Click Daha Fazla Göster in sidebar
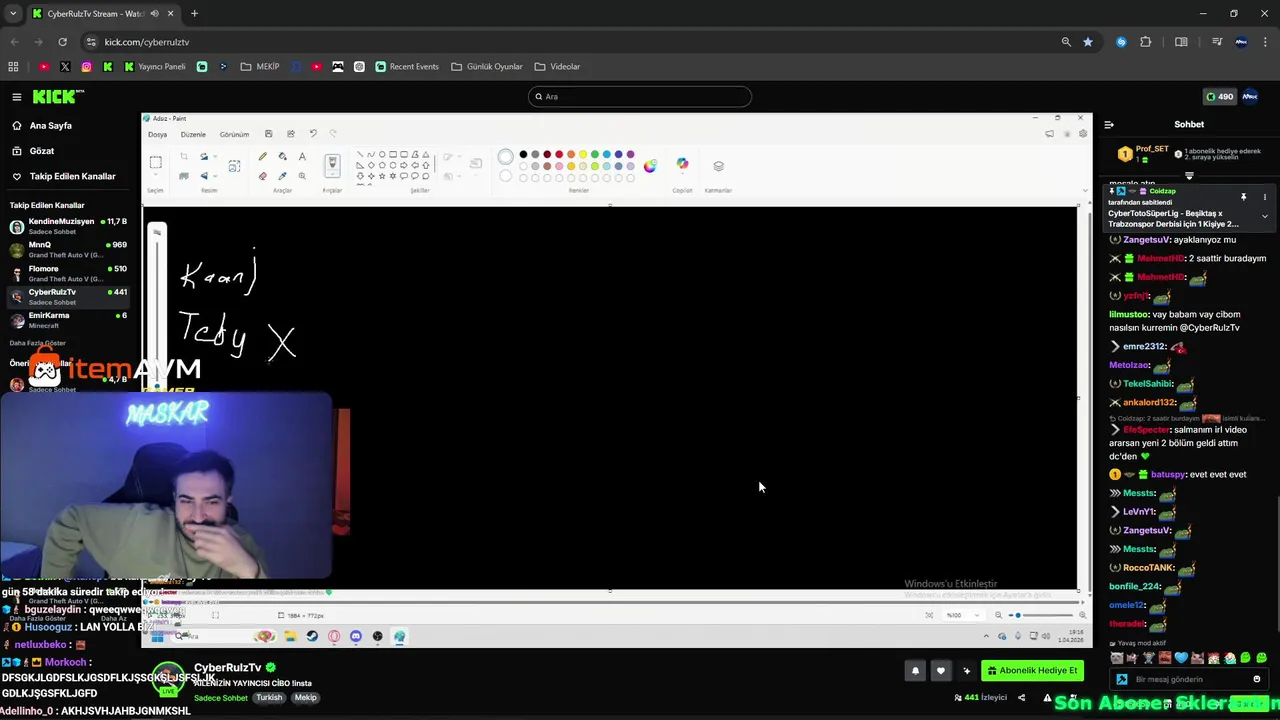The height and width of the screenshot is (720, 1280). click(38, 343)
